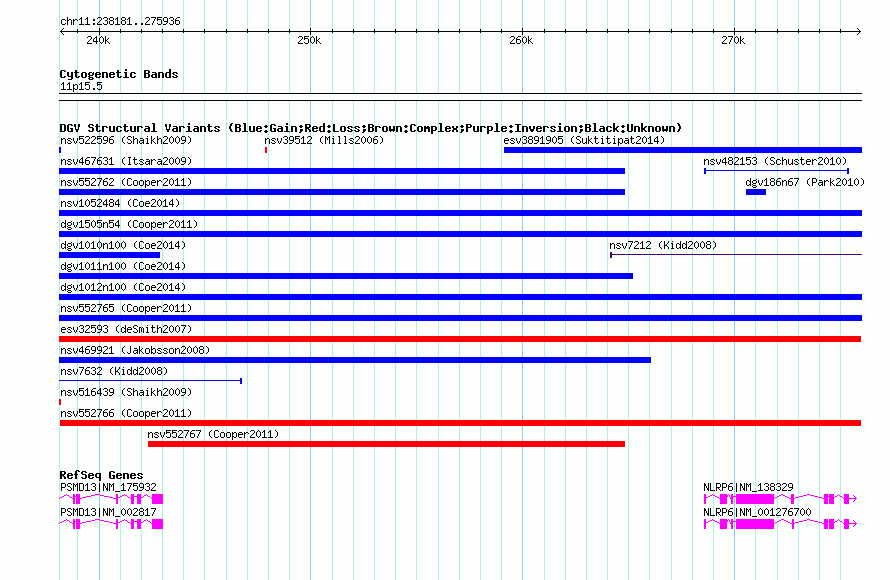The height and width of the screenshot is (580, 890).
Task: Click the nsv469921 (Jakobsson2008) label
Action: pos(135,350)
